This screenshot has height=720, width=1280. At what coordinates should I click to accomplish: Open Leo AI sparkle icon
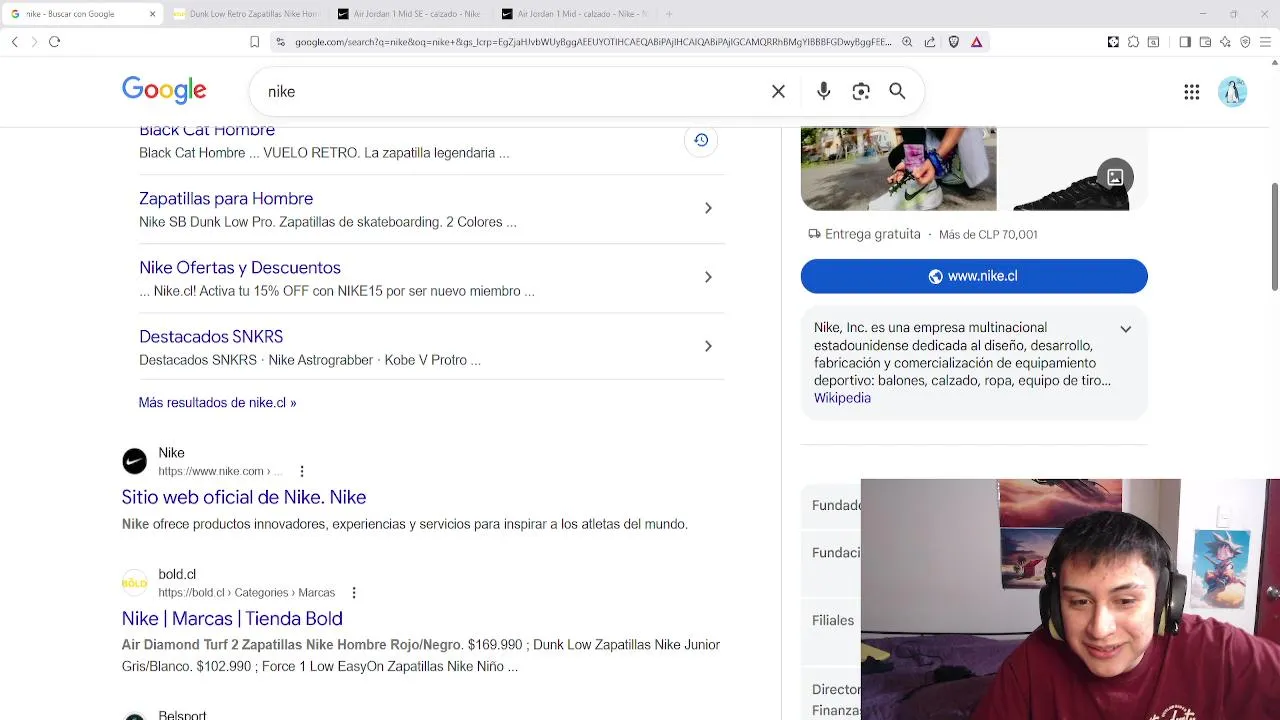click(x=1225, y=42)
